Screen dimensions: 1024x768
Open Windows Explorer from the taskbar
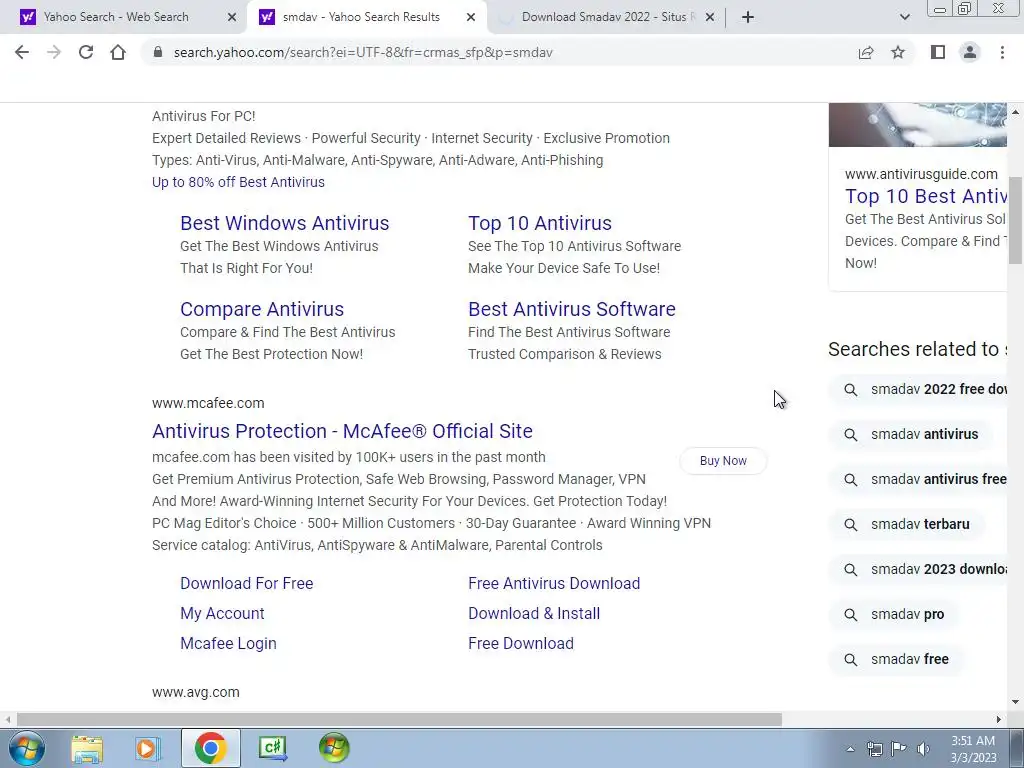pos(87,748)
